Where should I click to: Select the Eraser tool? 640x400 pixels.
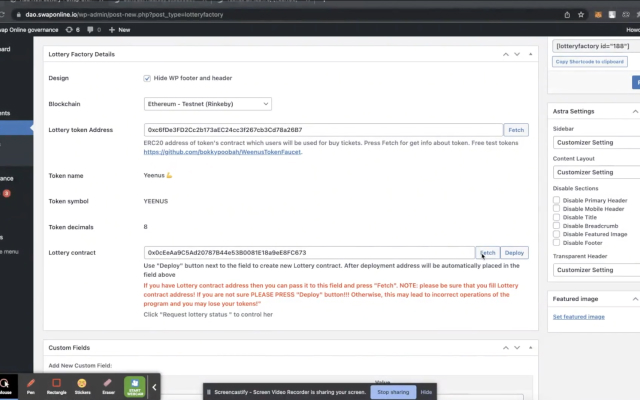click(x=108, y=386)
